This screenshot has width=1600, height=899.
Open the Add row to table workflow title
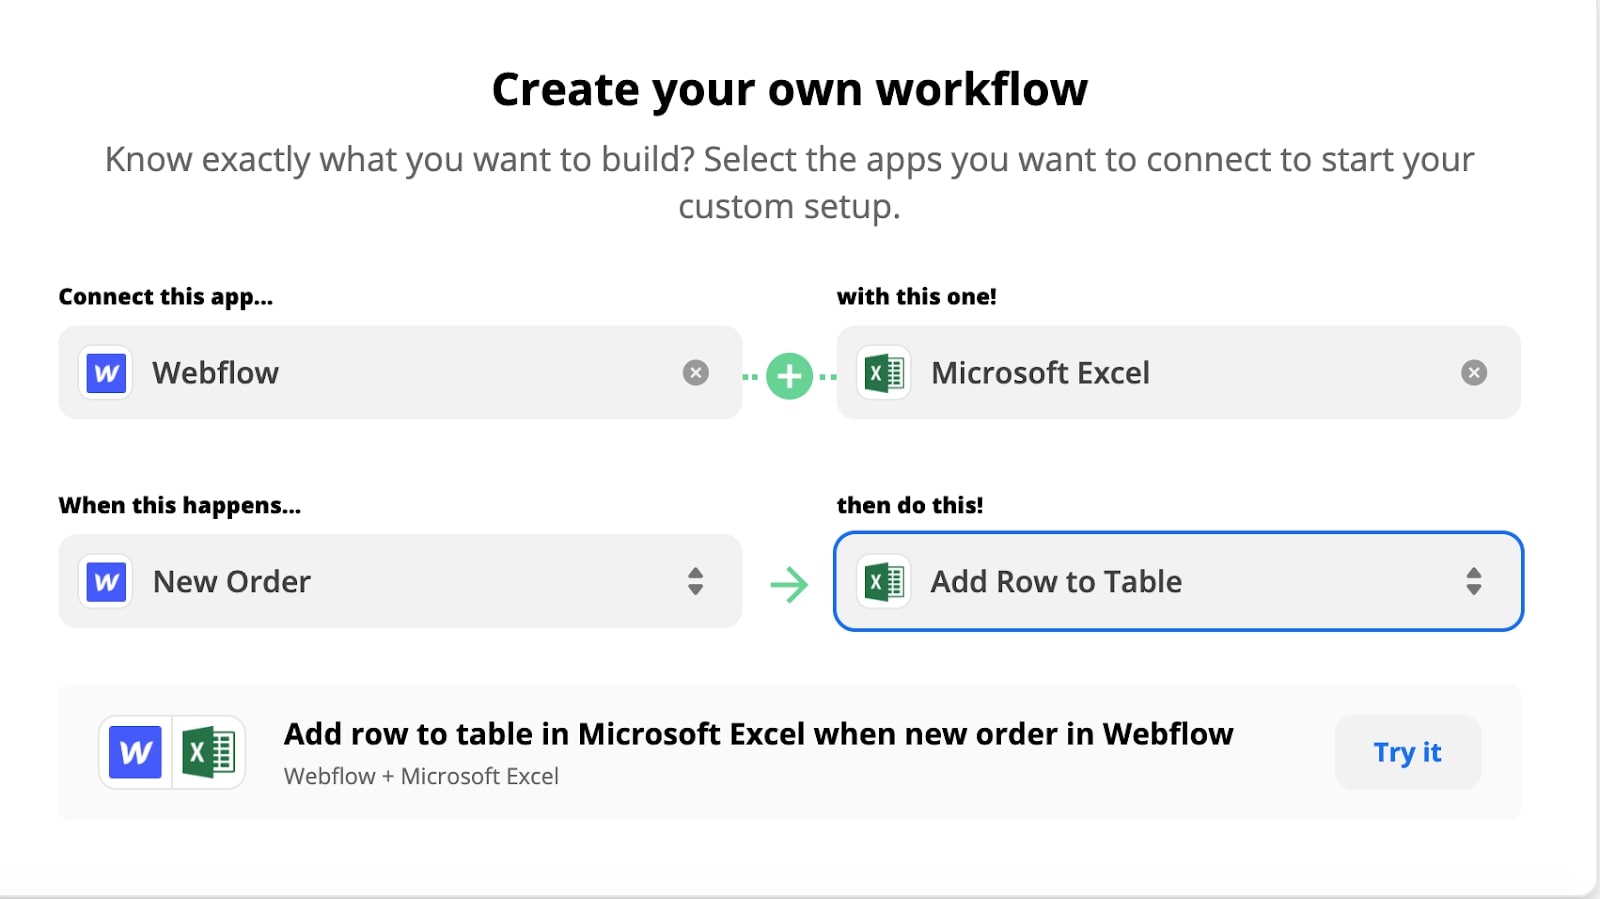coord(758,734)
